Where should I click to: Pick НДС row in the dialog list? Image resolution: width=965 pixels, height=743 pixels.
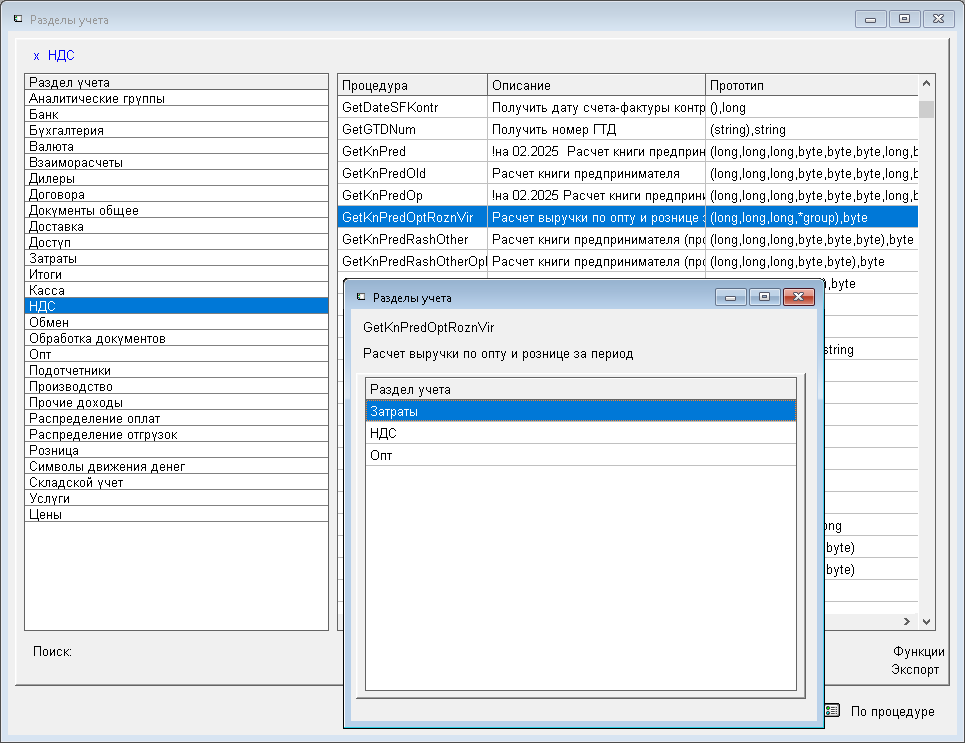[x=383, y=433]
